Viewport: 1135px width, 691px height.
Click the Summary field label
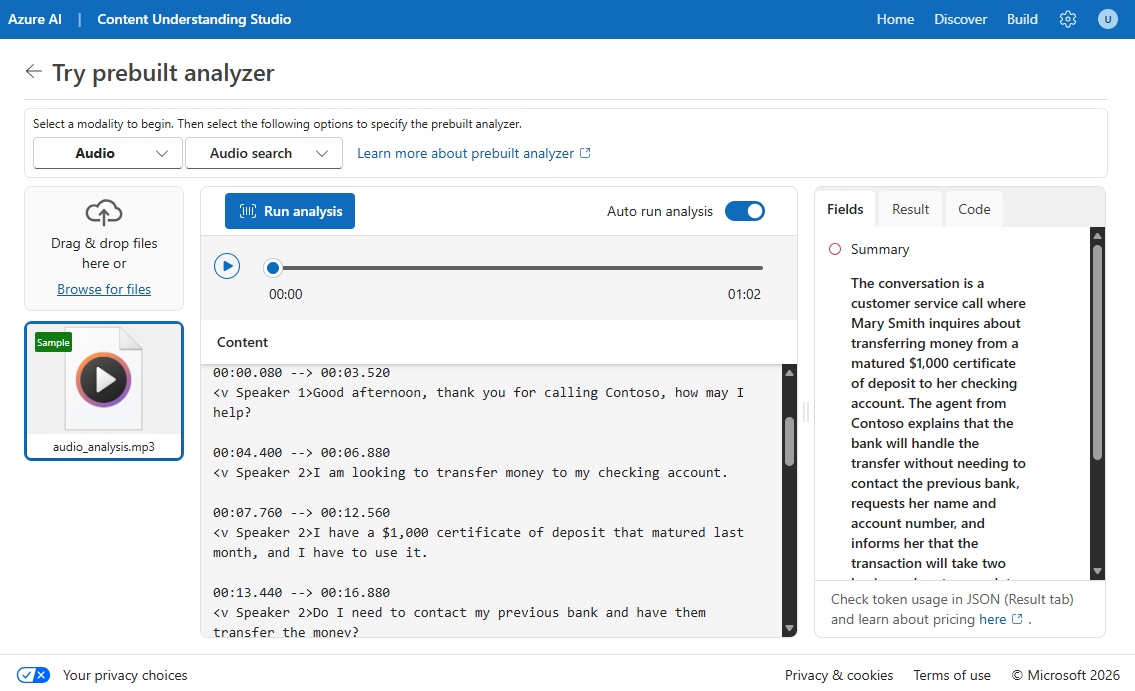pos(879,249)
